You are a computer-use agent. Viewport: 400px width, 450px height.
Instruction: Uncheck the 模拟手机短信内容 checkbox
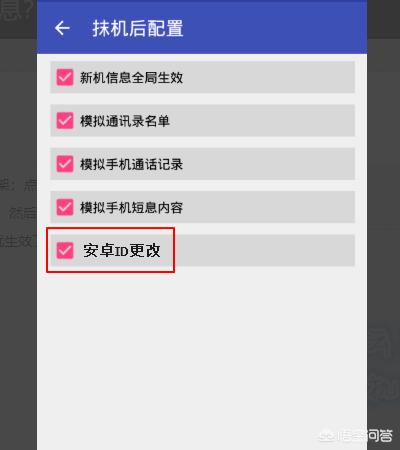65,207
